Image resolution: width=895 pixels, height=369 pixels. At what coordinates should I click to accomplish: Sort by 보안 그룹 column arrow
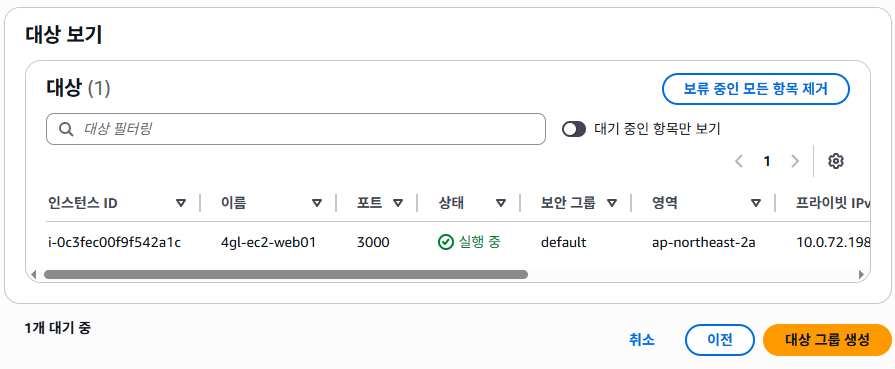(x=612, y=203)
